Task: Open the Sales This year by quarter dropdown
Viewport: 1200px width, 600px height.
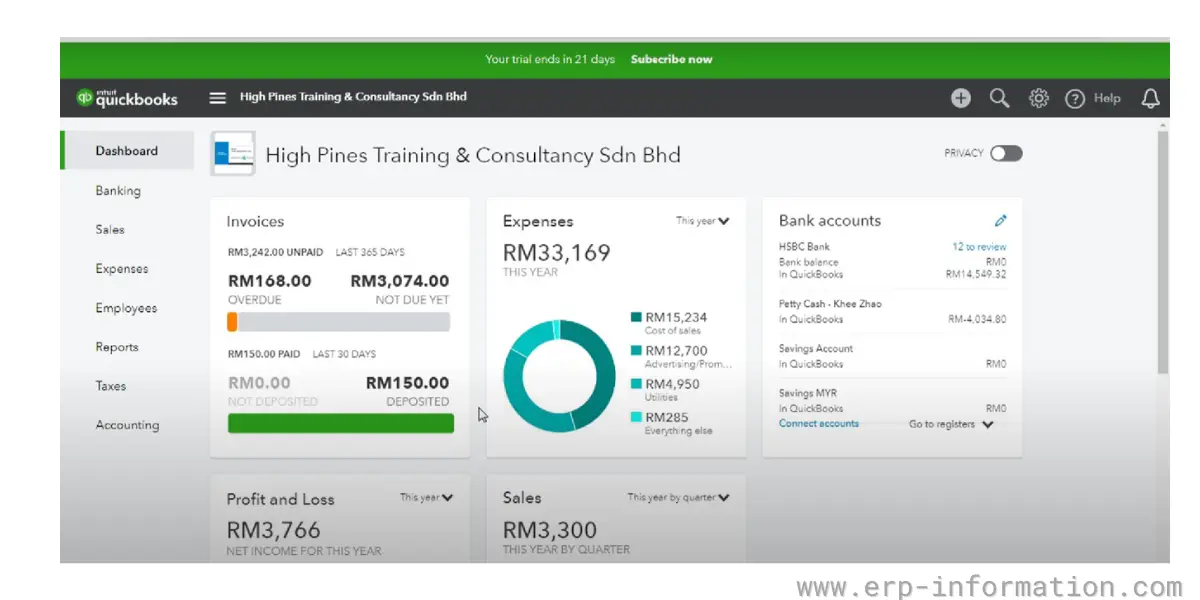Action: pos(679,497)
